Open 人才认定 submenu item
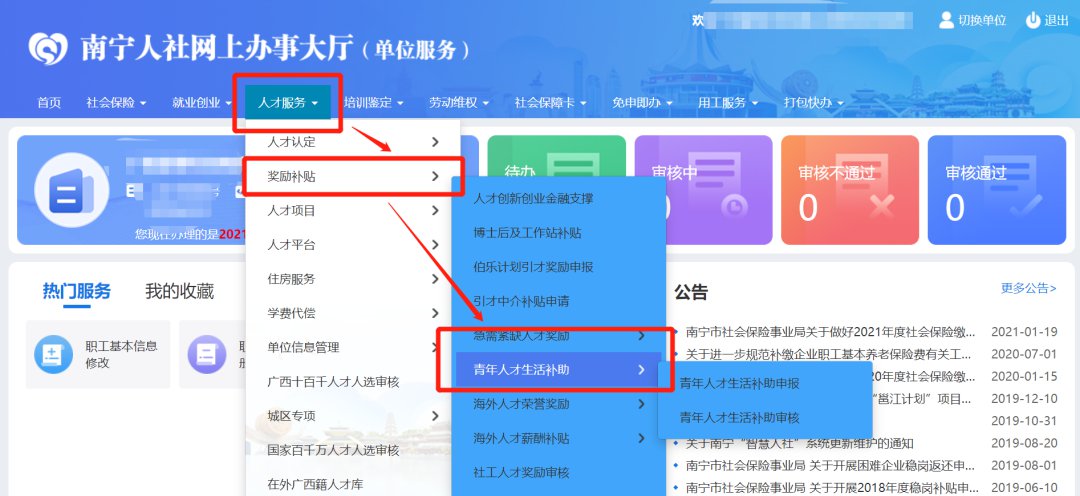1080x496 pixels. (x=352, y=142)
